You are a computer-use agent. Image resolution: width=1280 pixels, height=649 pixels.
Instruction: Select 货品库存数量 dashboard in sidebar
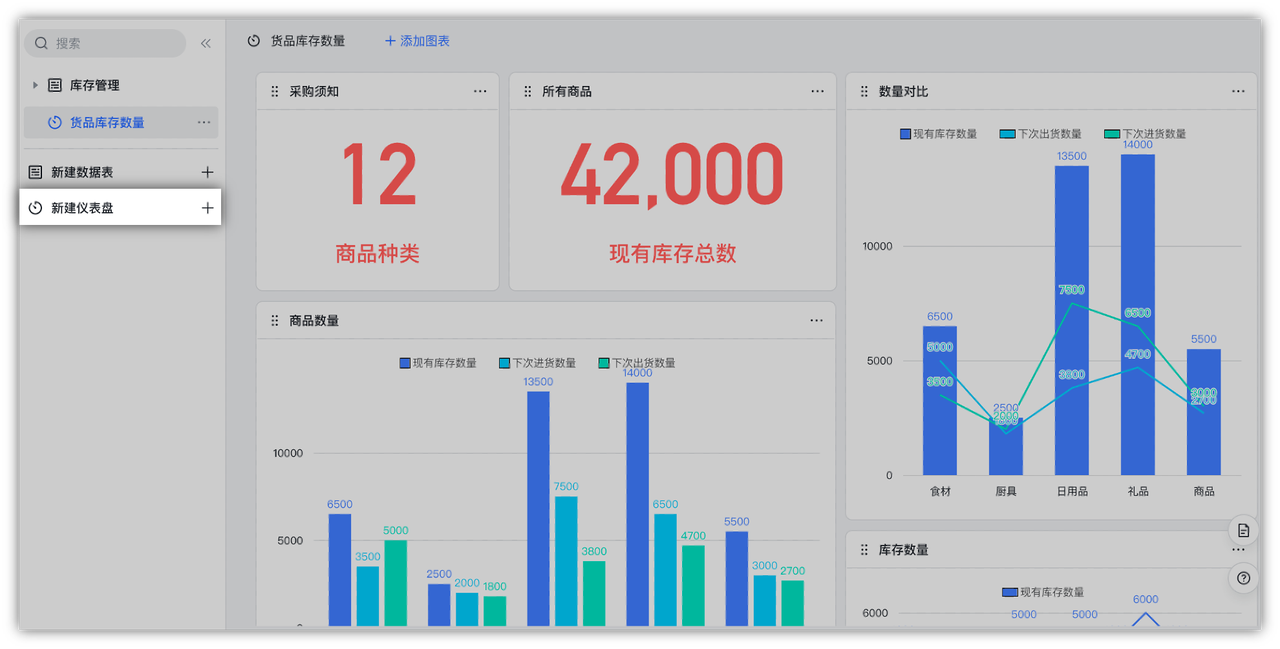click(x=106, y=122)
